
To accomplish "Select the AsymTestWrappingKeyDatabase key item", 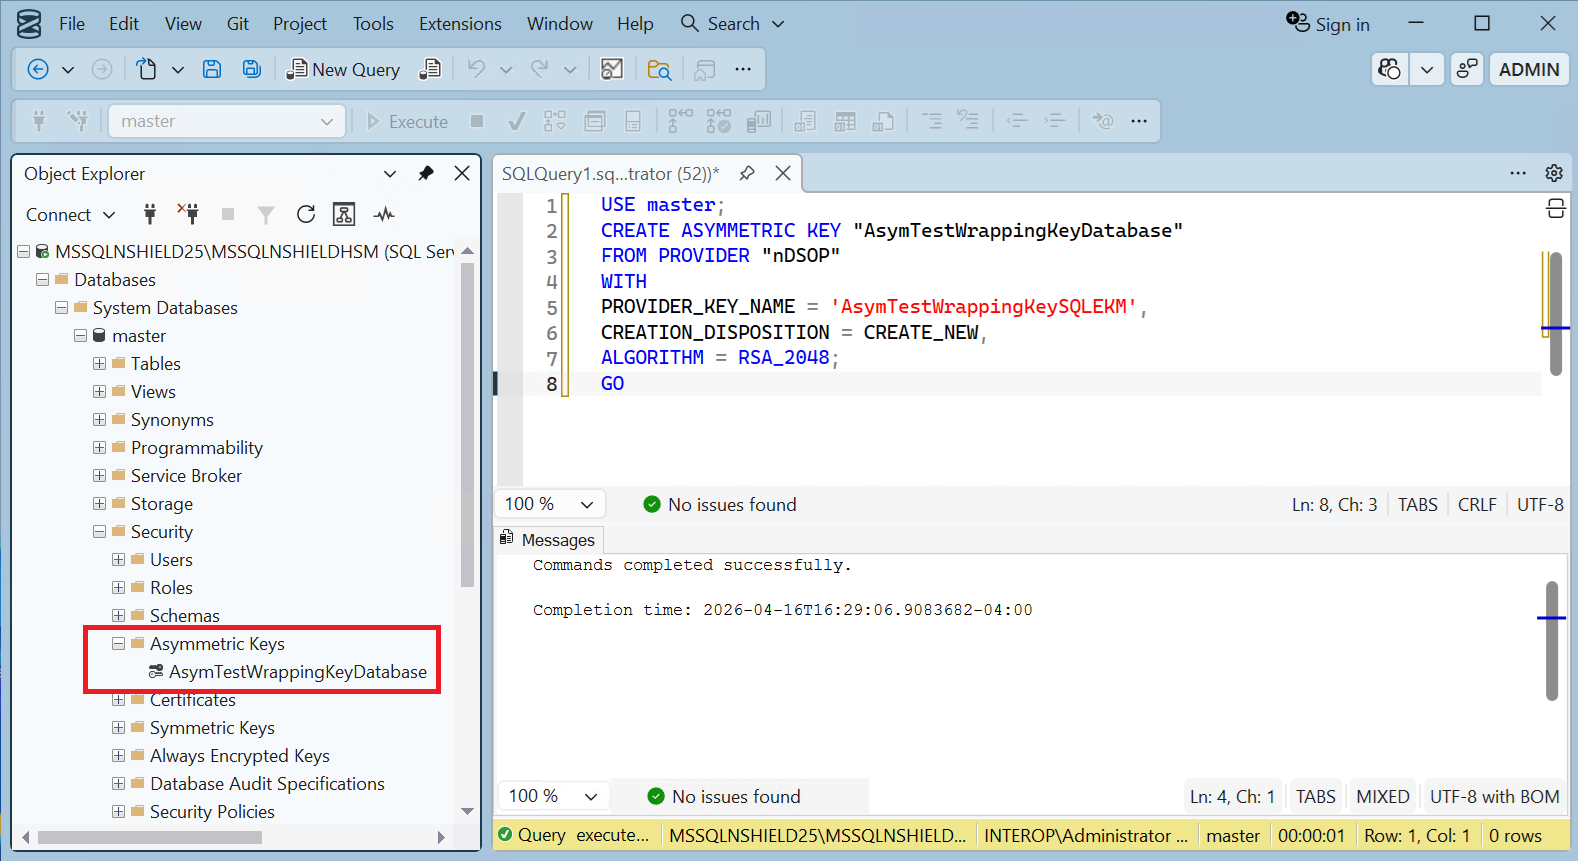I will point(297,672).
